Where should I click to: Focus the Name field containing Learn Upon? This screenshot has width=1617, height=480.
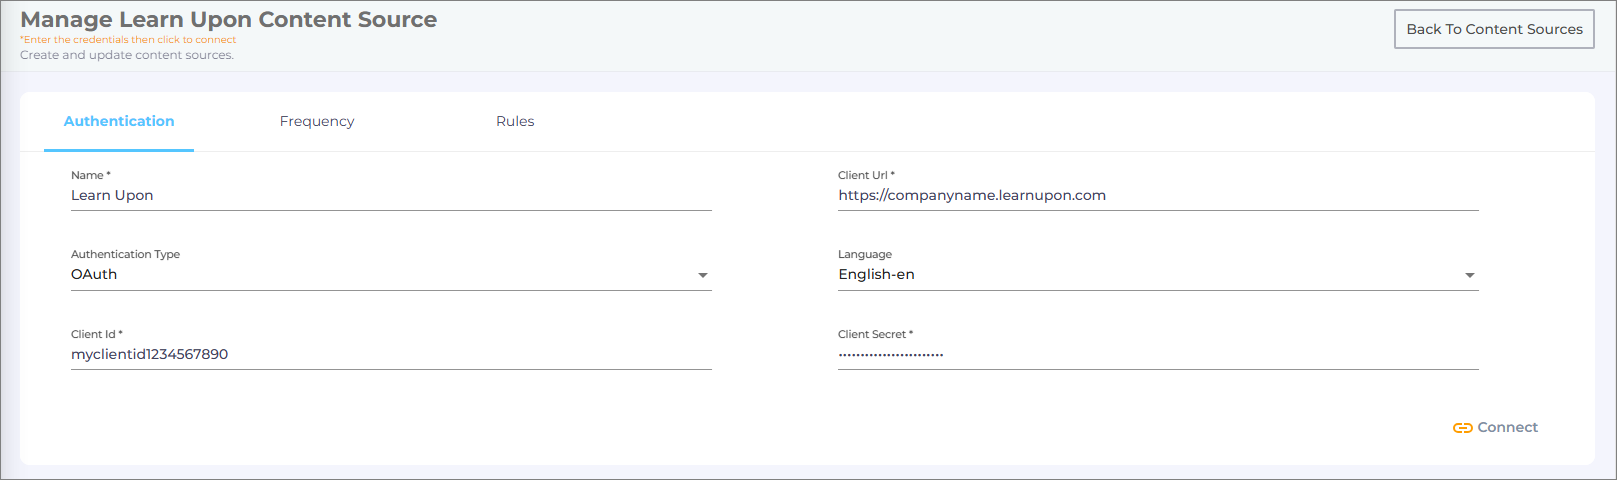click(x=391, y=196)
